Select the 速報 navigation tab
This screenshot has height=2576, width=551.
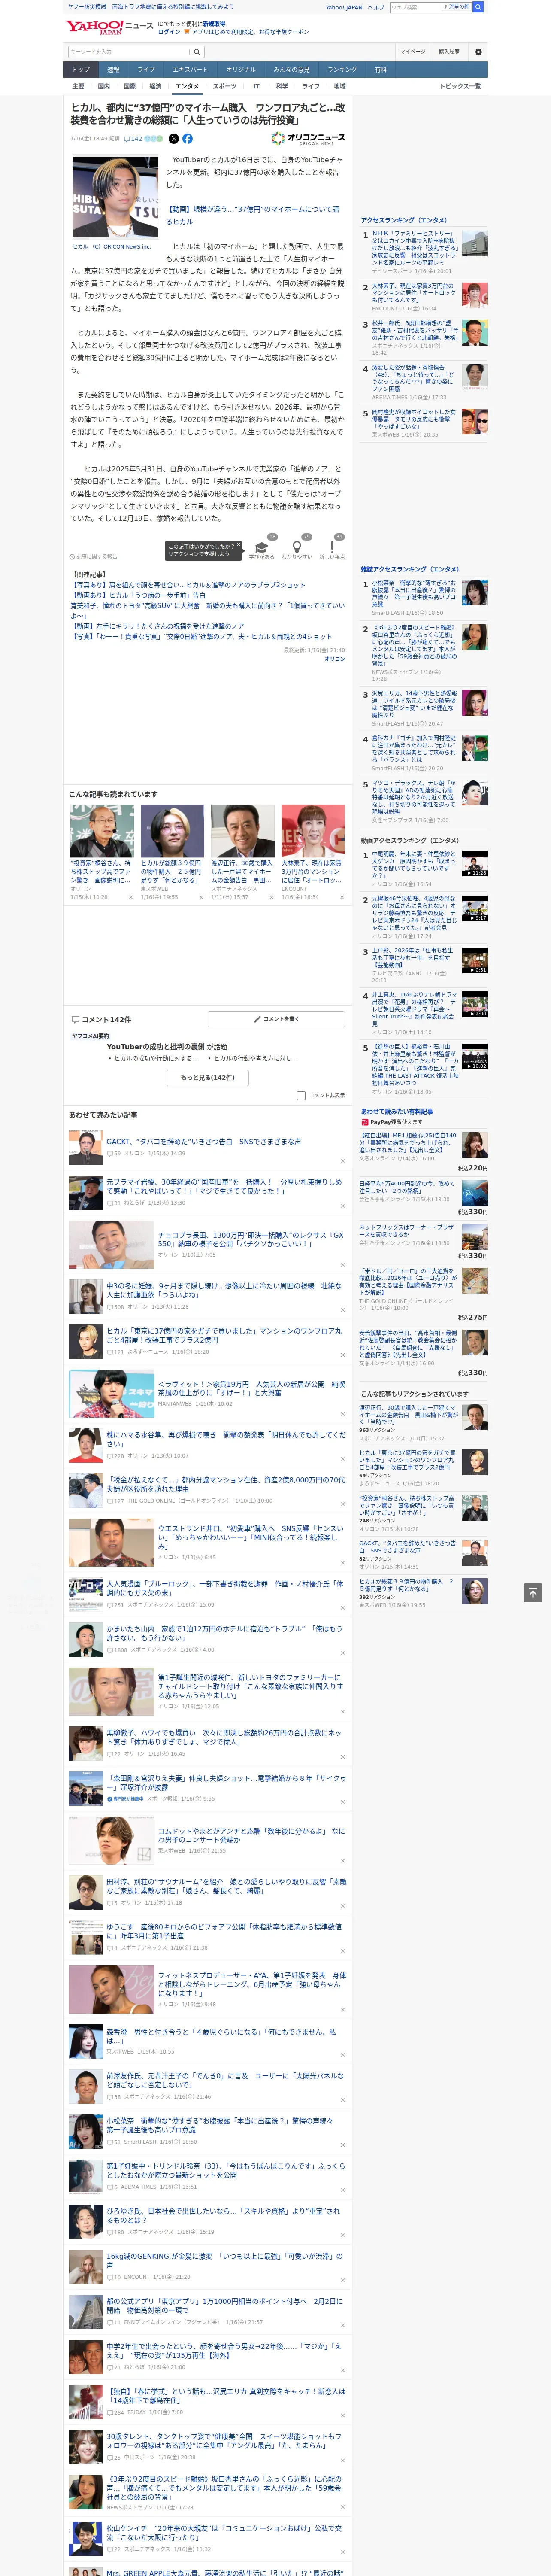coord(113,70)
